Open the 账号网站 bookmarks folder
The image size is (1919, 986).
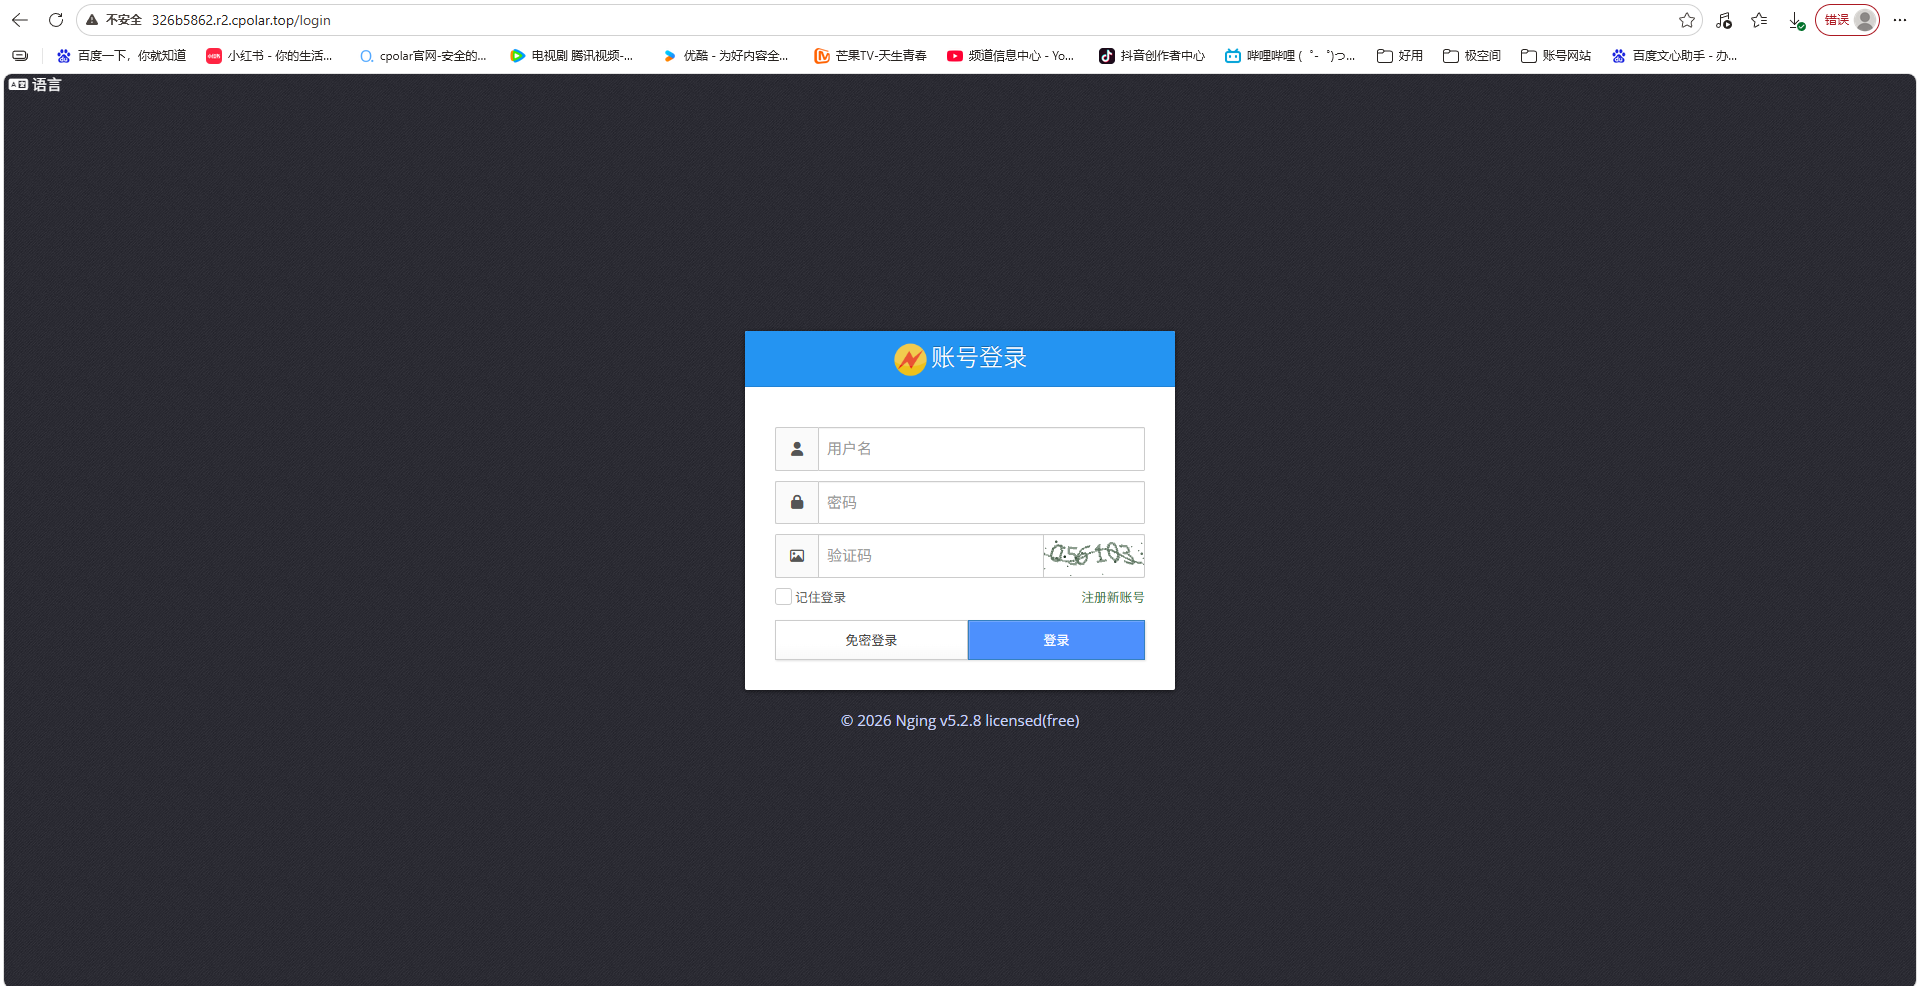point(1556,56)
